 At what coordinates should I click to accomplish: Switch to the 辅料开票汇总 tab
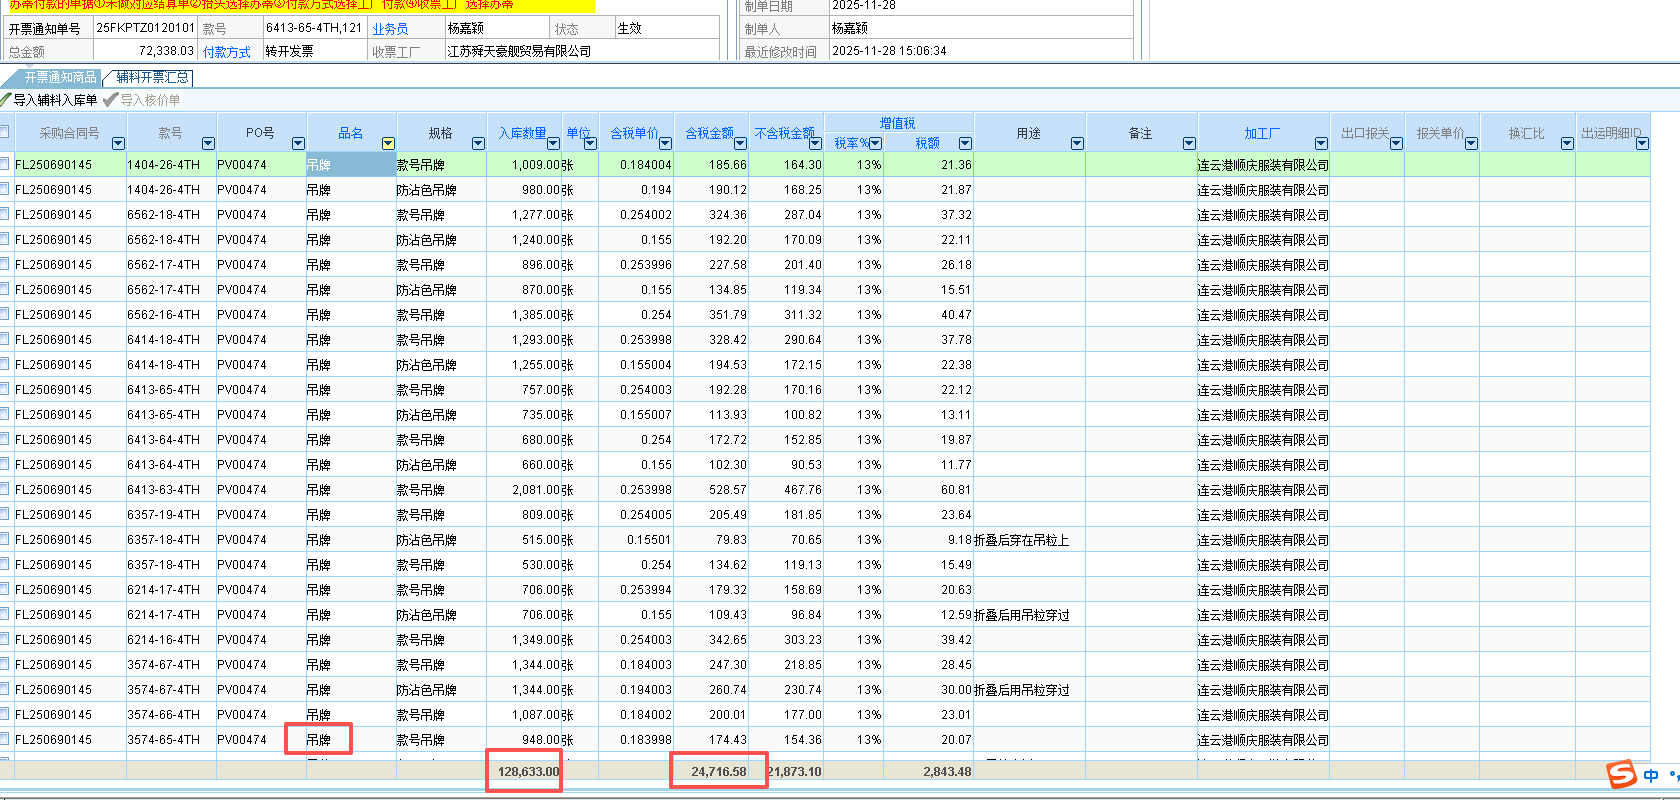coord(152,77)
